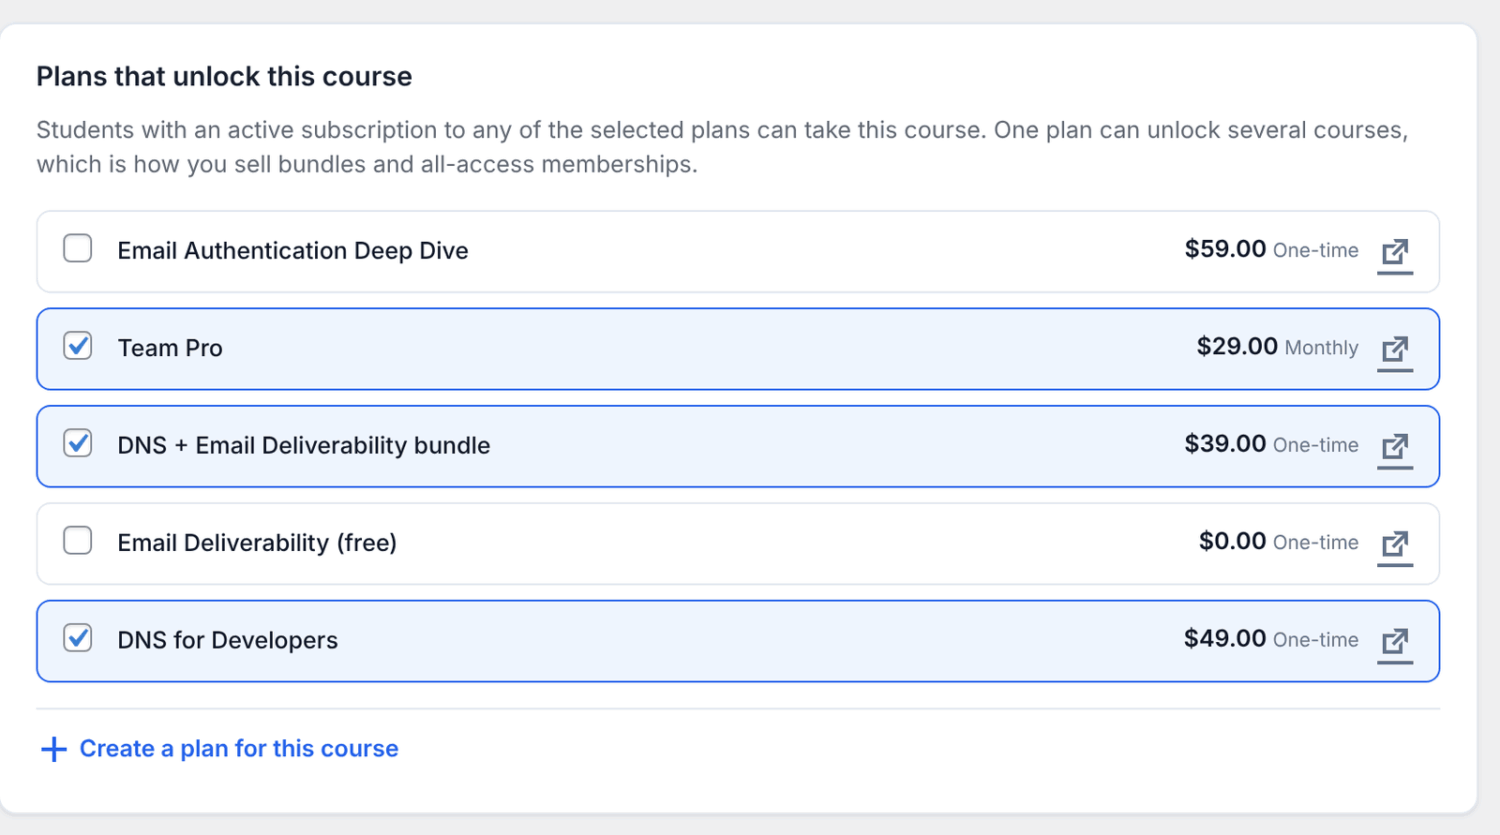This screenshot has width=1500, height=835.
Task: Uncheck the Team Pro checkbox
Action: click(x=77, y=346)
